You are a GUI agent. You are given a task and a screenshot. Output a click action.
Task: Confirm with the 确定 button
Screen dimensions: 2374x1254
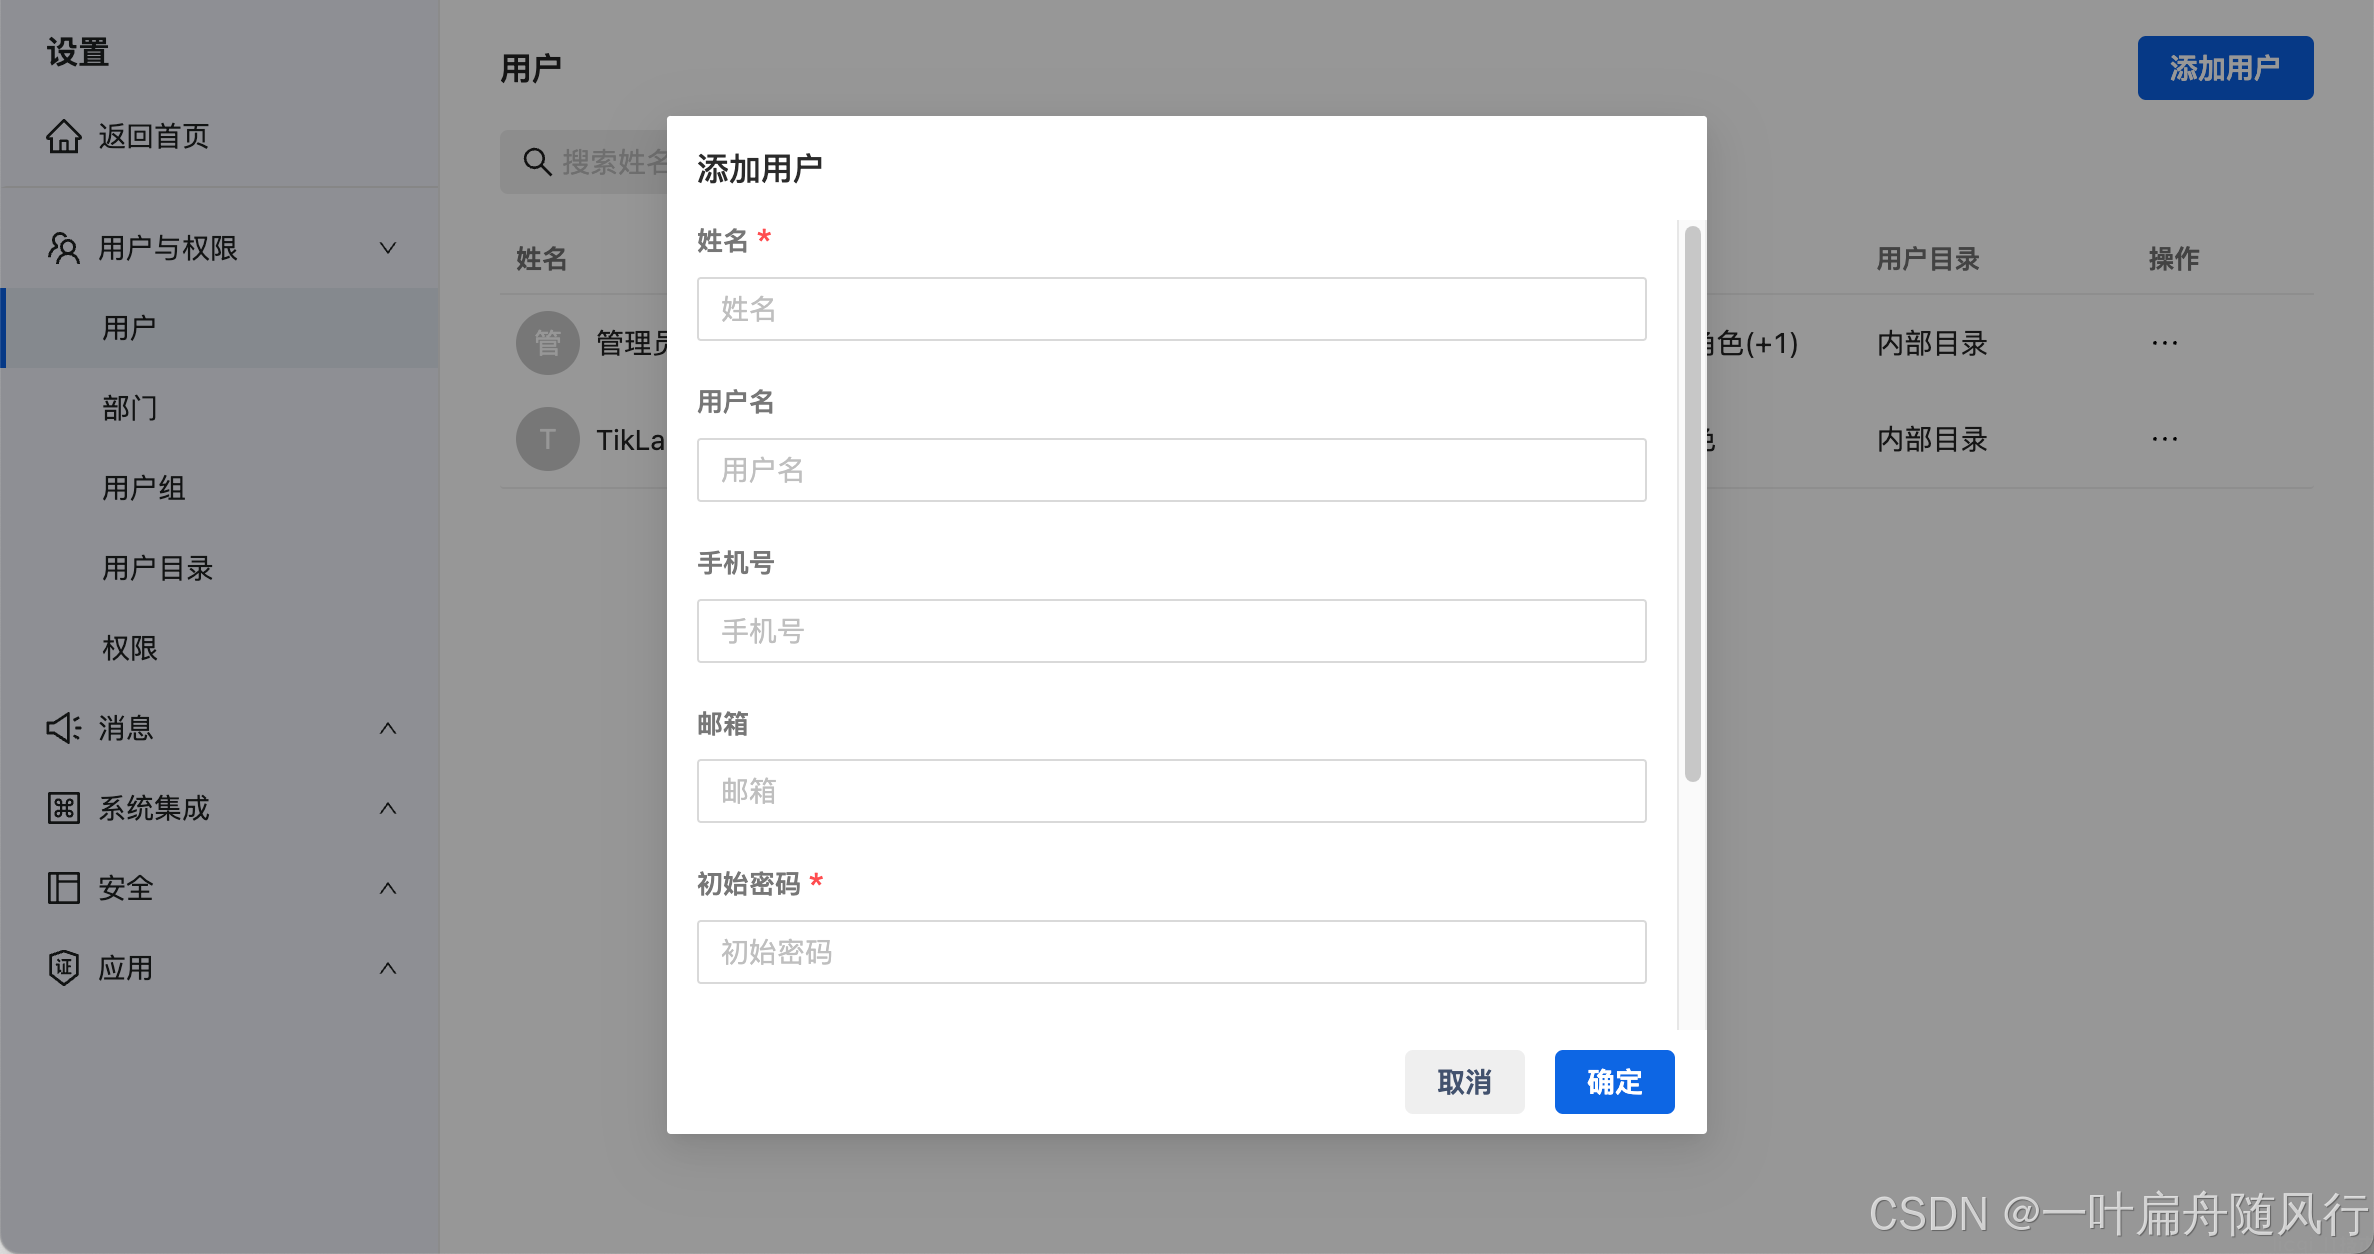click(x=1614, y=1082)
